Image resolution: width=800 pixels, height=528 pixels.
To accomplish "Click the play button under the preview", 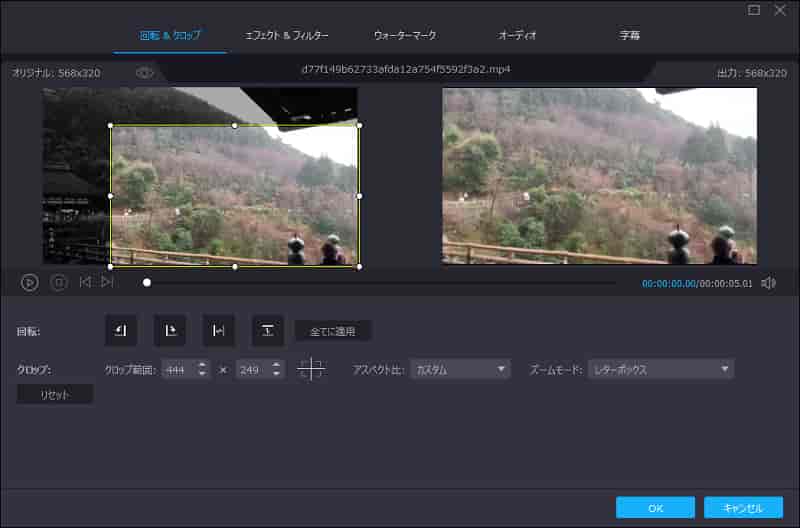I will point(30,283).
